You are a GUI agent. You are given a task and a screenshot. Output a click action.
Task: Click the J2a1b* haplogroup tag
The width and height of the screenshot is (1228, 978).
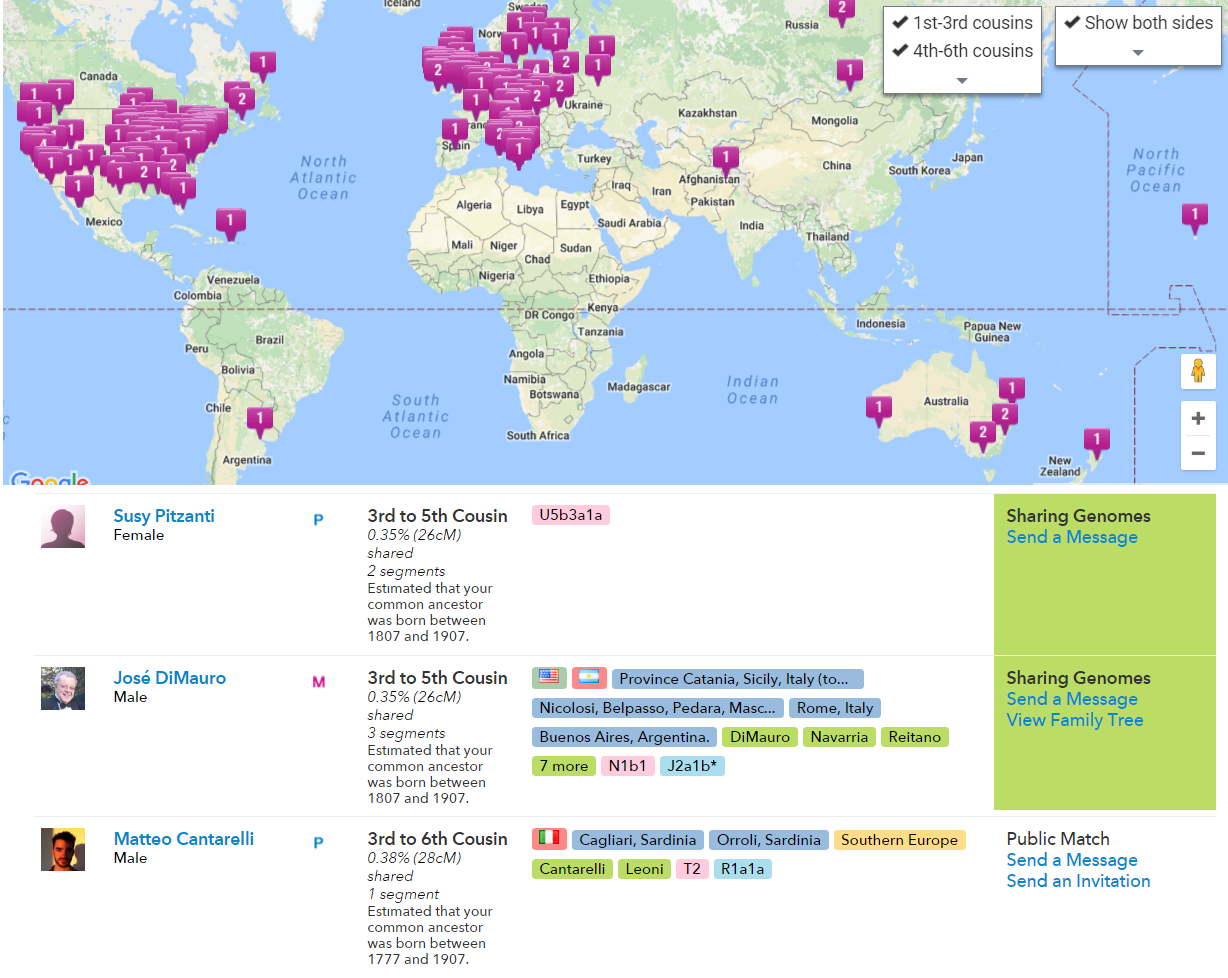point(692,766)
